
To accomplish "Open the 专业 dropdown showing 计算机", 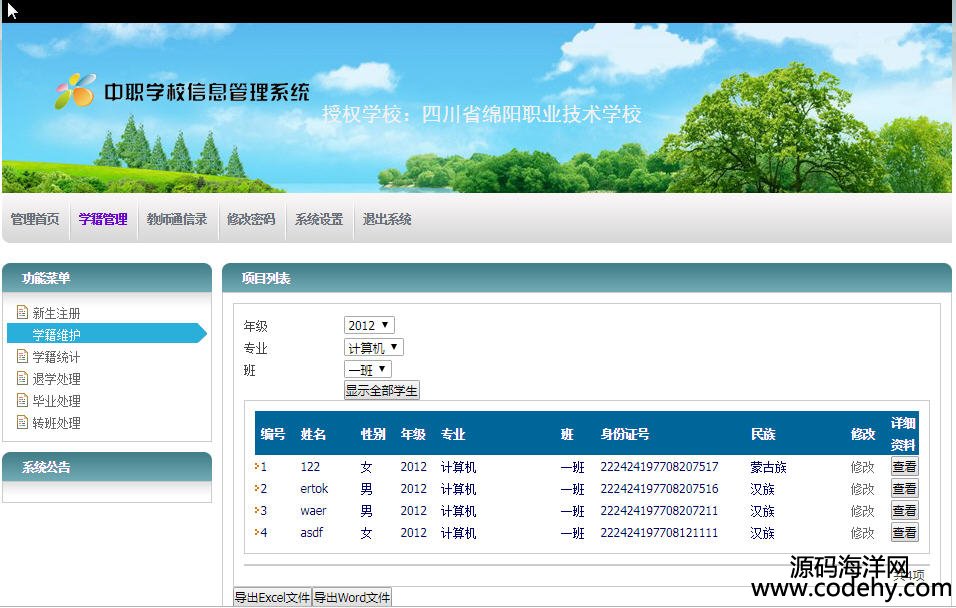I will click(373, 347).
